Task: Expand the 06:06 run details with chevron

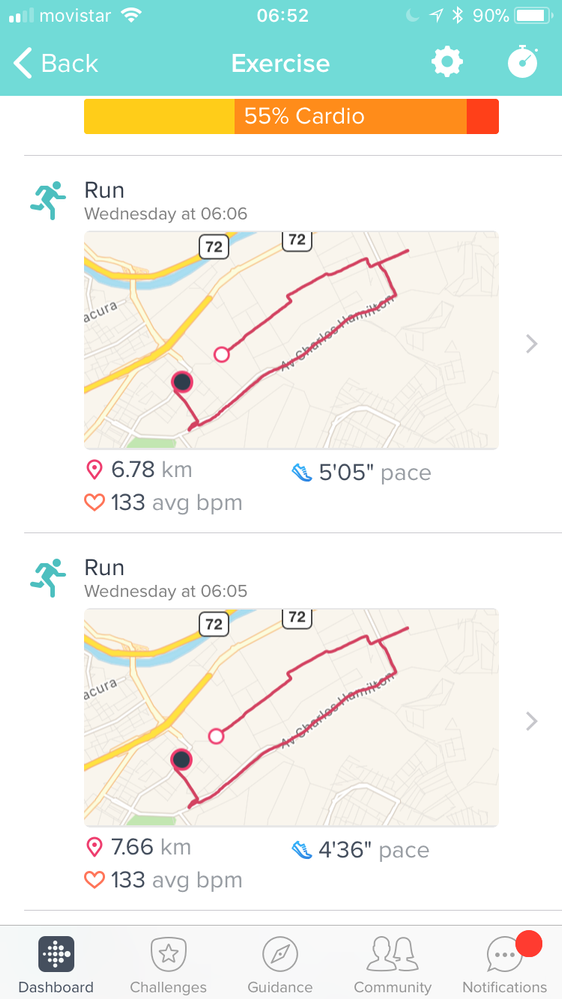Action: [531, 344]
